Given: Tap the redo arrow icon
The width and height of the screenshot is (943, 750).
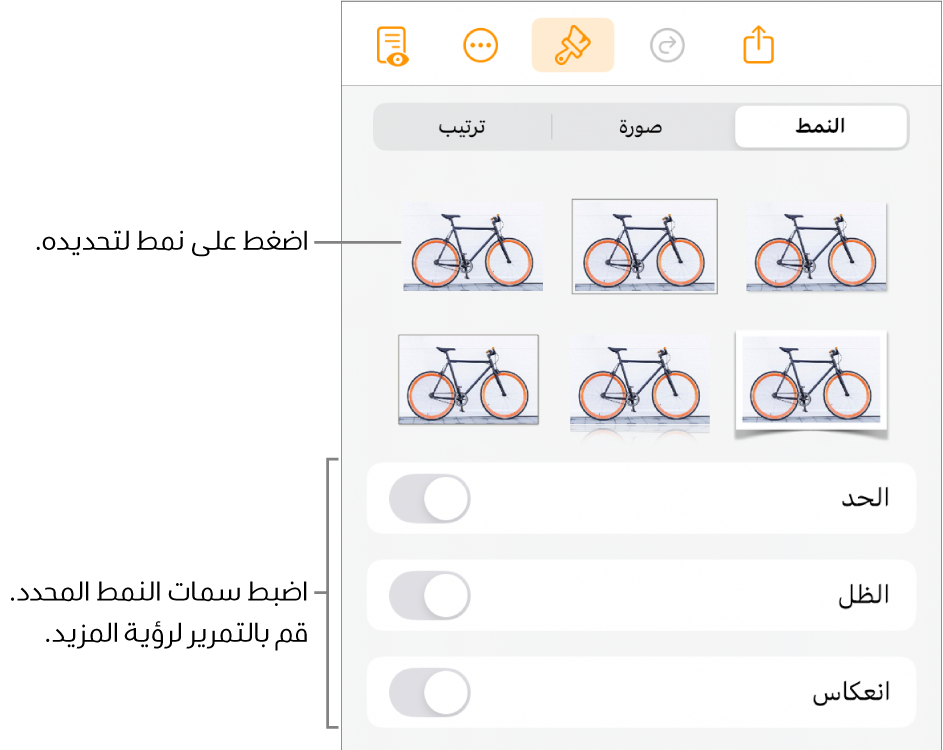Looking at the screenshot, I should click(666, 46).
